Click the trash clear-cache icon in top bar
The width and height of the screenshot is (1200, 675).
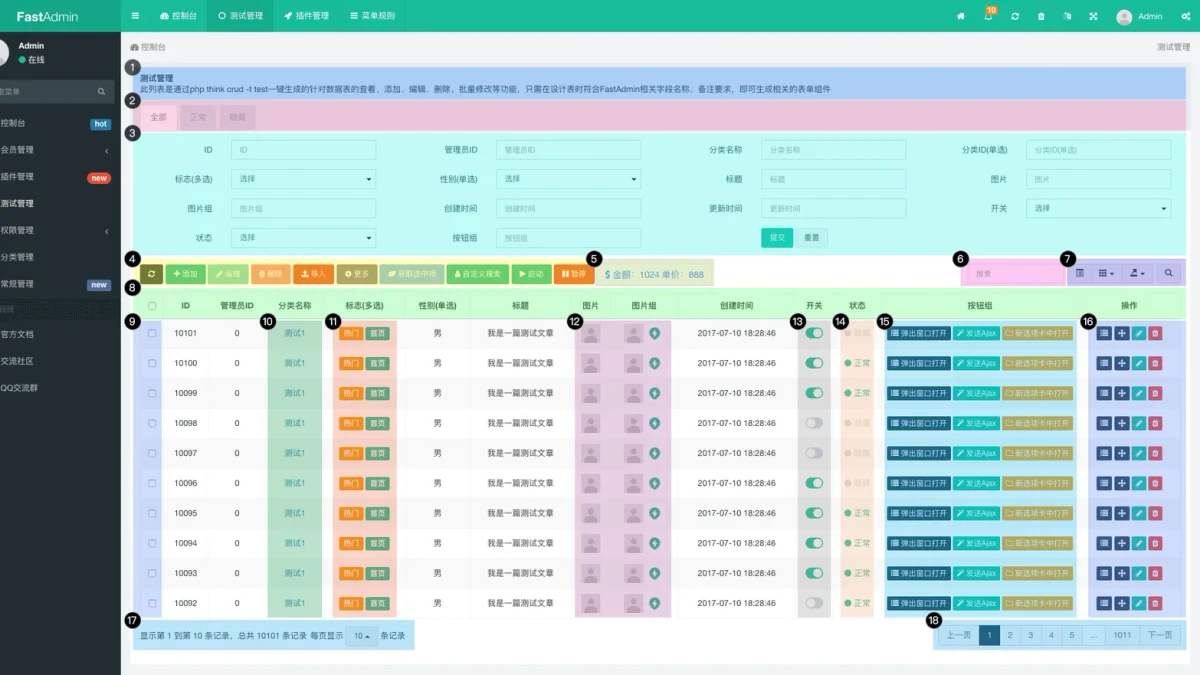(x=1041, y=16)
